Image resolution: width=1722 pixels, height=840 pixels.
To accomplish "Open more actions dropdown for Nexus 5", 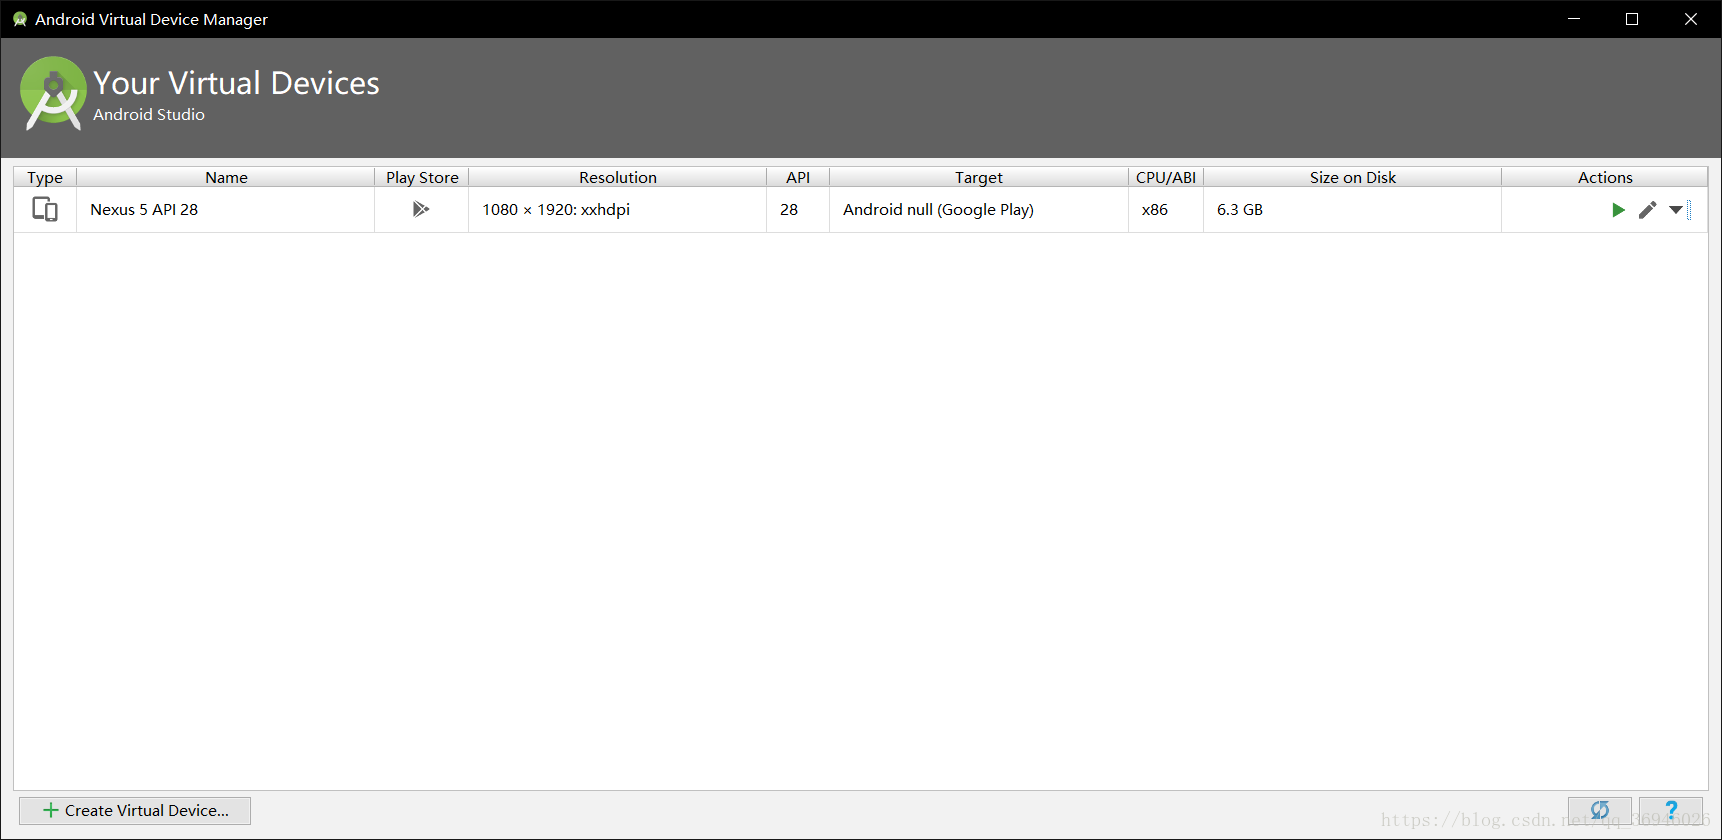I will tap(1676, 210).
